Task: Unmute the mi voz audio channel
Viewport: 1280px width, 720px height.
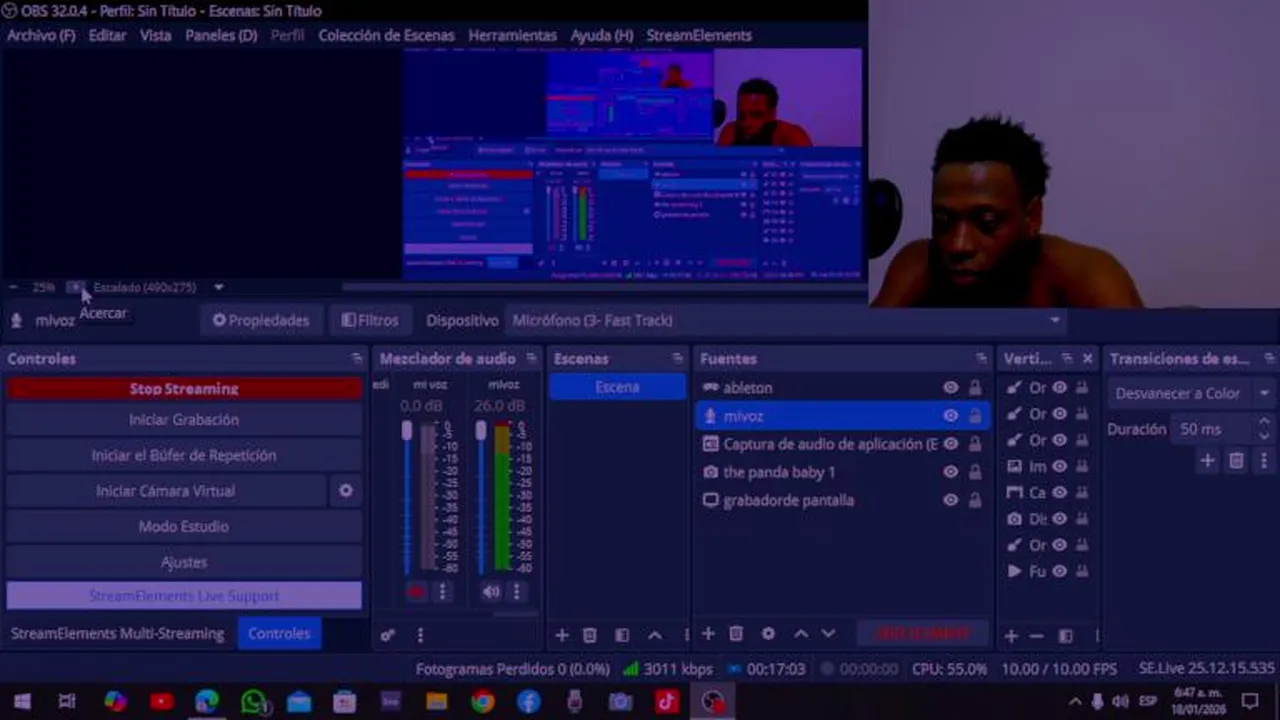Action: pyautogui.click(x=416, y=591)
